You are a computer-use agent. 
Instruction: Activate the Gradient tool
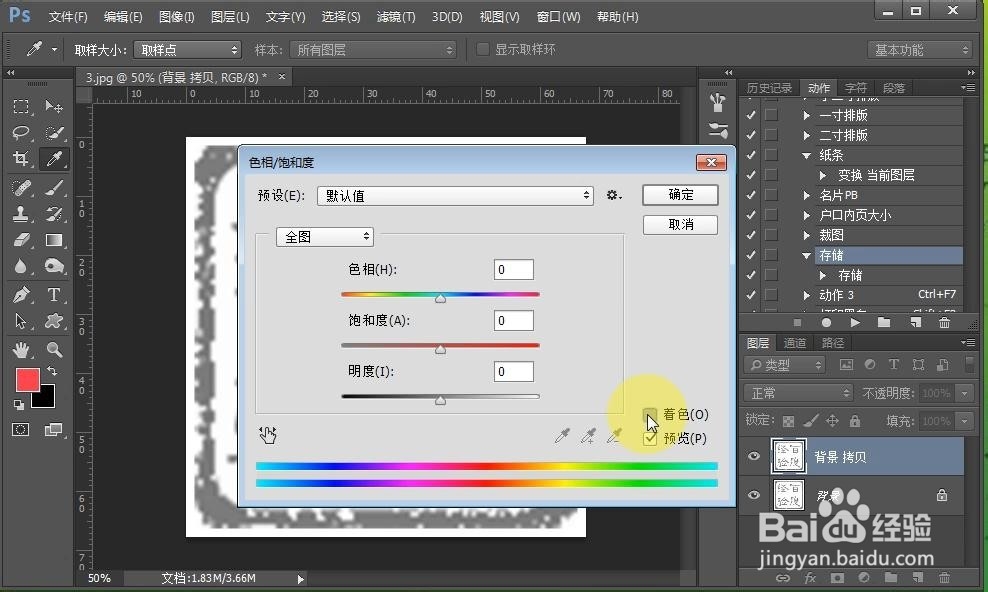tap(54, 240)
